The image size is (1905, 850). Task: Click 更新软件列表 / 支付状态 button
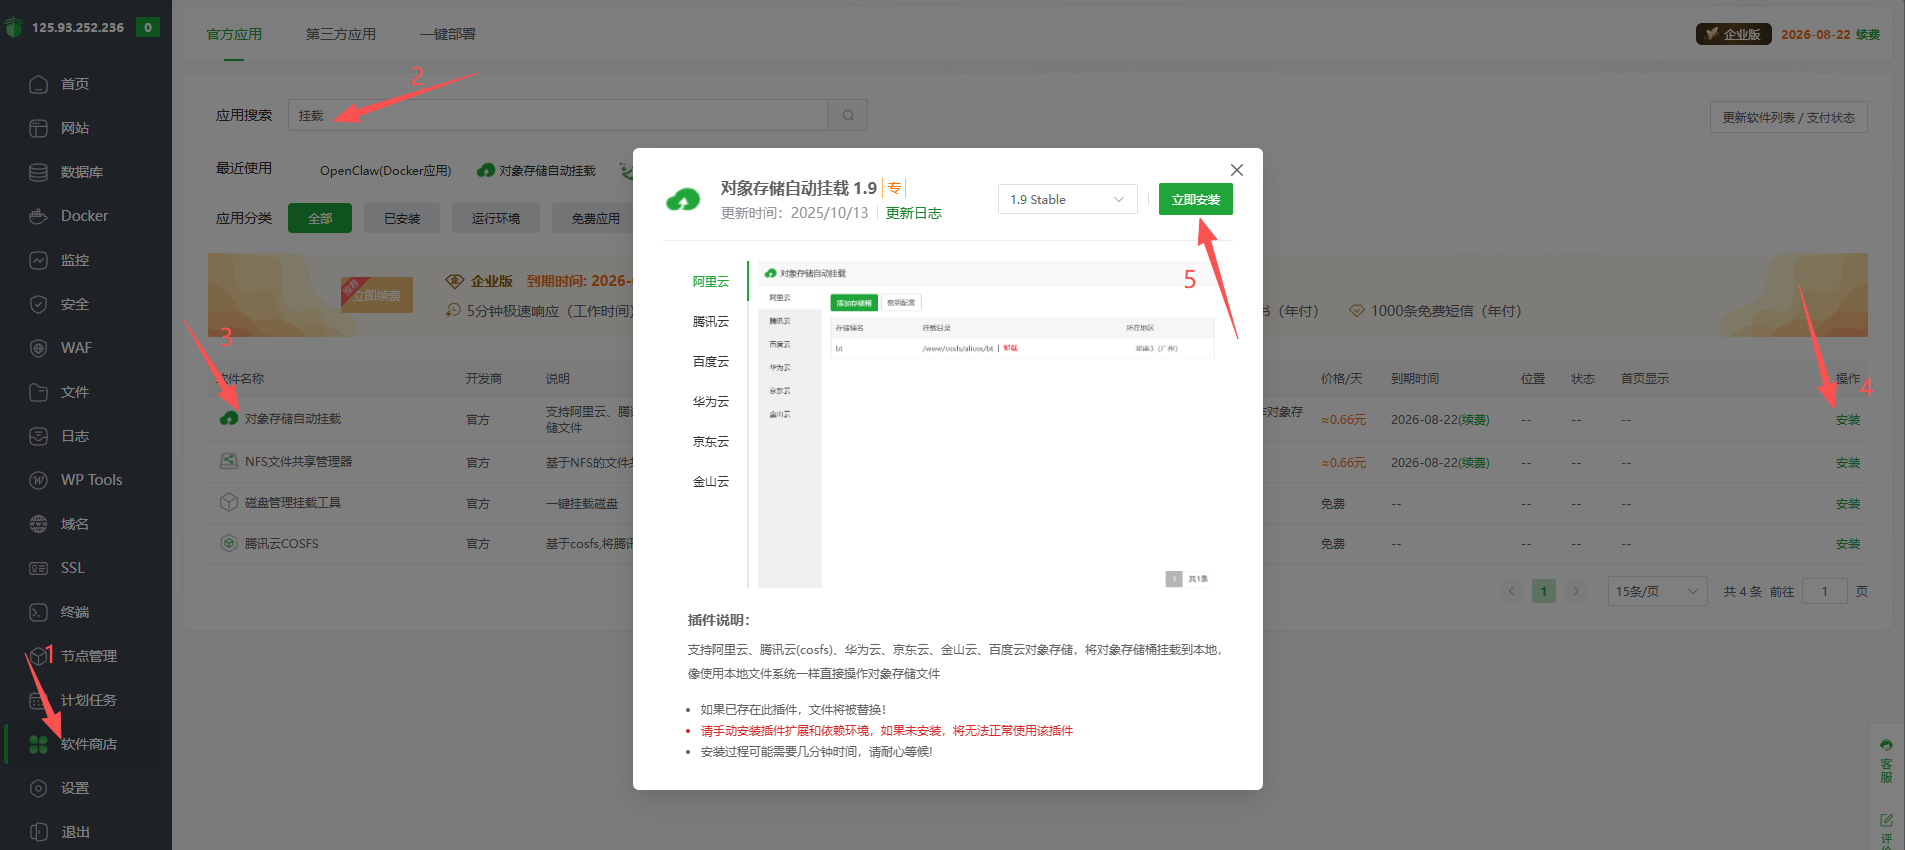pyautogui.click(x=1788, y=117)
